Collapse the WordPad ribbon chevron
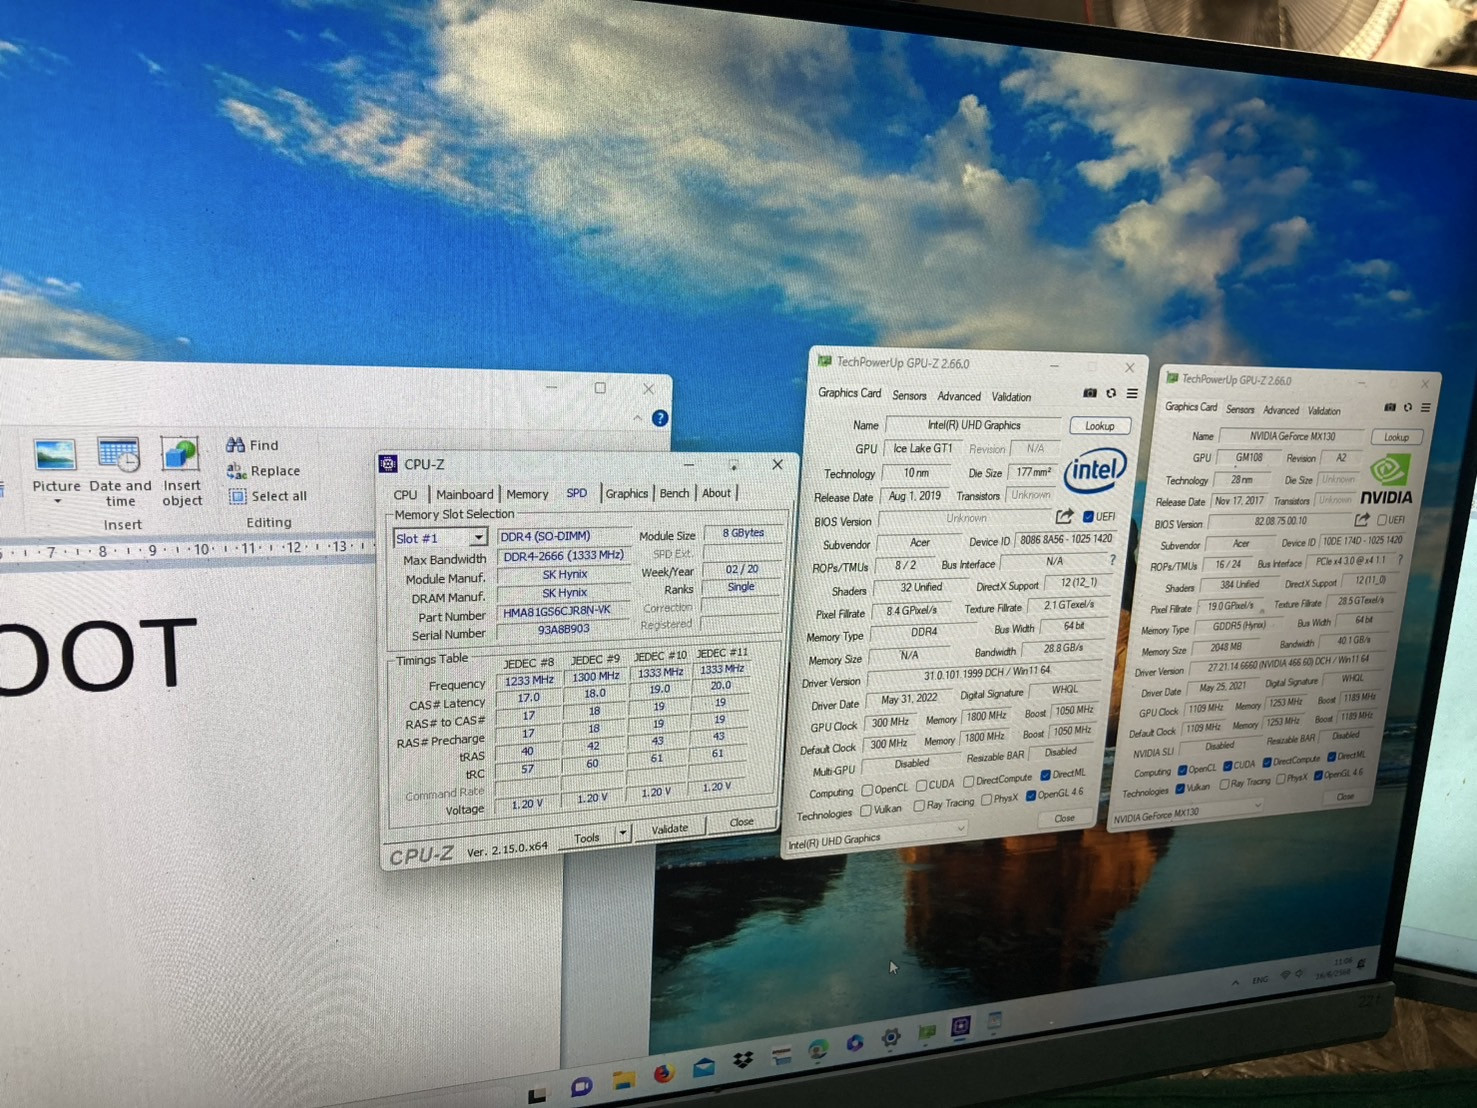Viewport: 1477px width, 1108px height. pyautogui.click(x=637, y=419)
